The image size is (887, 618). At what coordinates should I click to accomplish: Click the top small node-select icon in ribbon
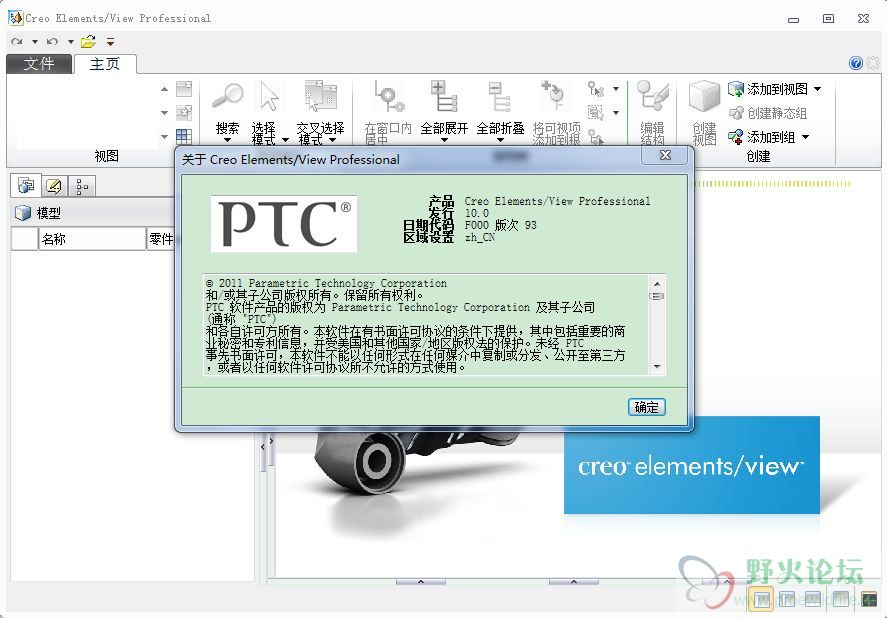(x=596, y=89)
